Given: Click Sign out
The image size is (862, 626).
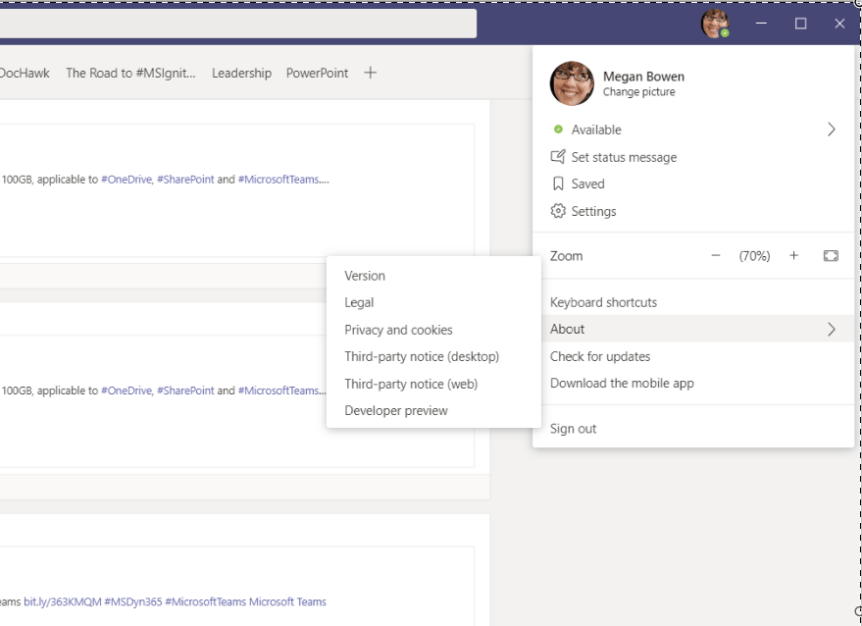Looking at the screenshot, I should (x=573, y=429).
